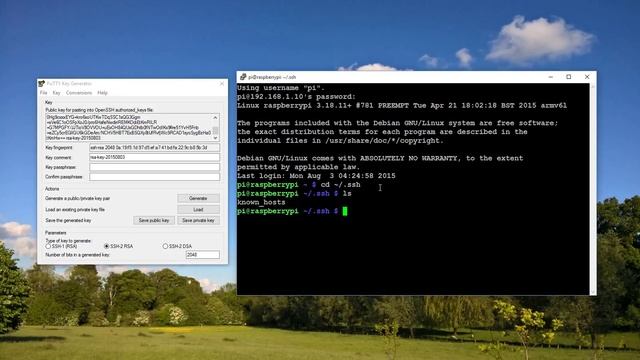Screen dimensions: 640x360
Task: Click the Generate button
Action: coord(198,198)
